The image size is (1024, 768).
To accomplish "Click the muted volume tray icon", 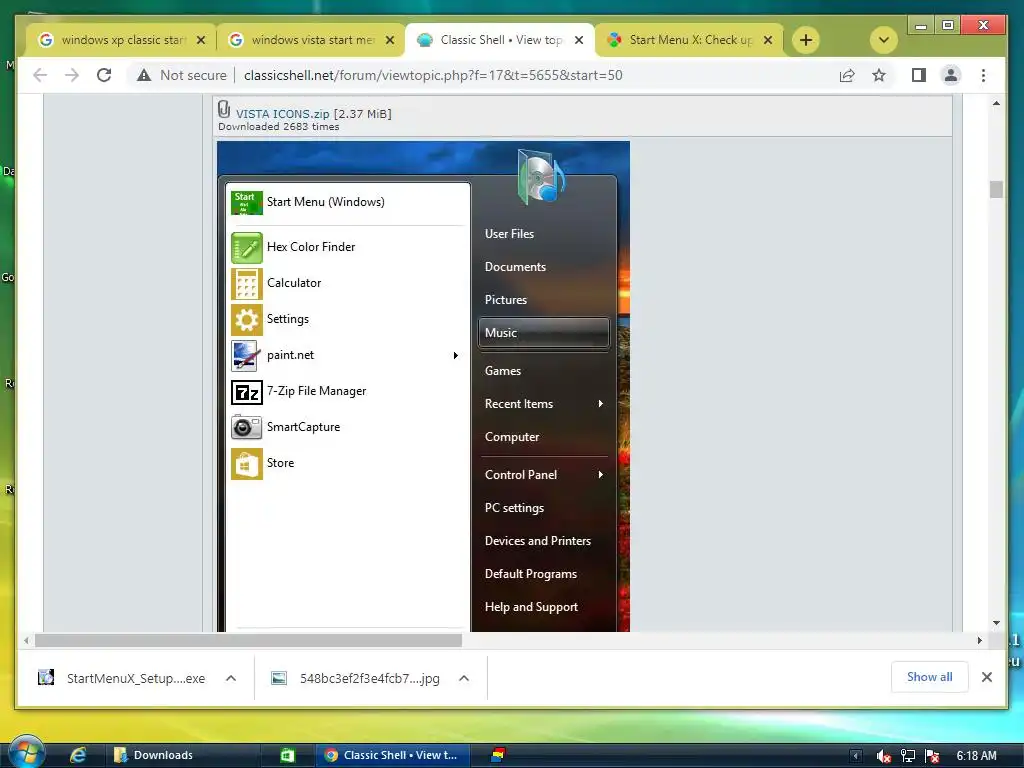I will click(884, 756).
